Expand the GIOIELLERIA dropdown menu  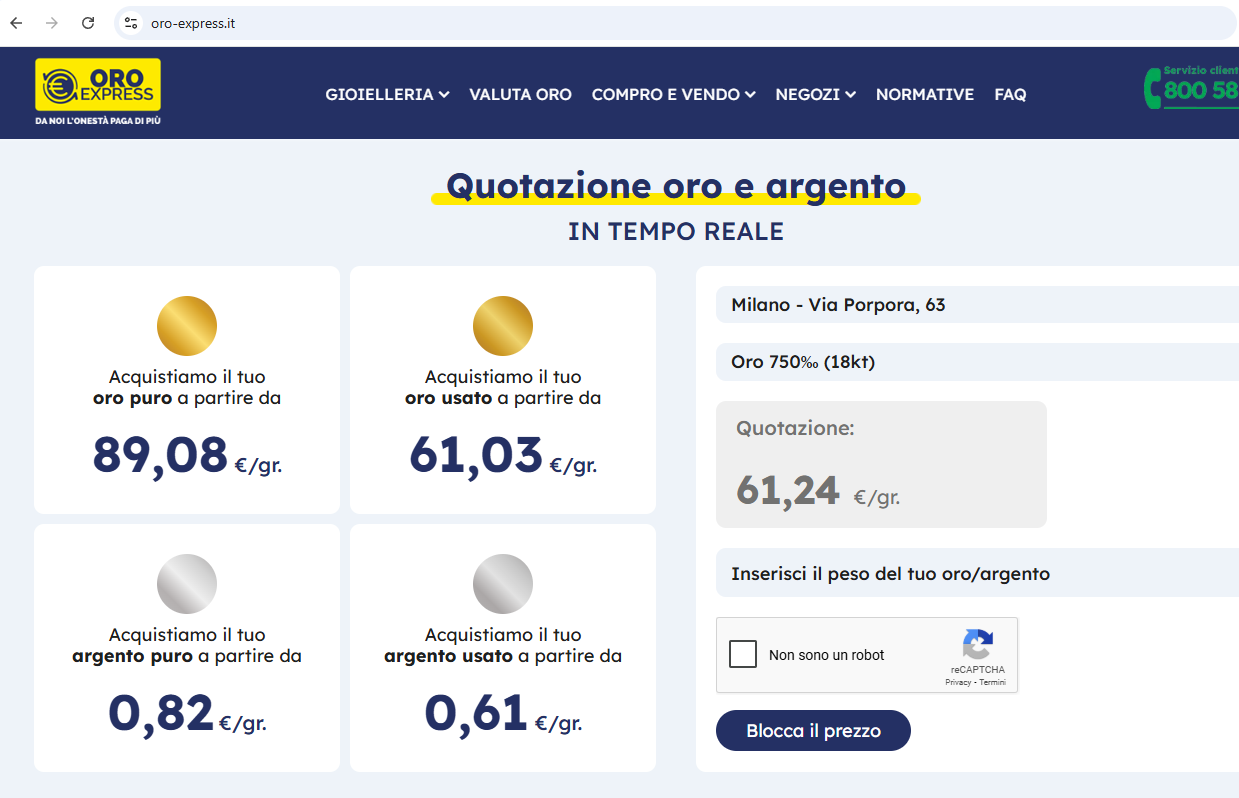(x=387, y=94)
